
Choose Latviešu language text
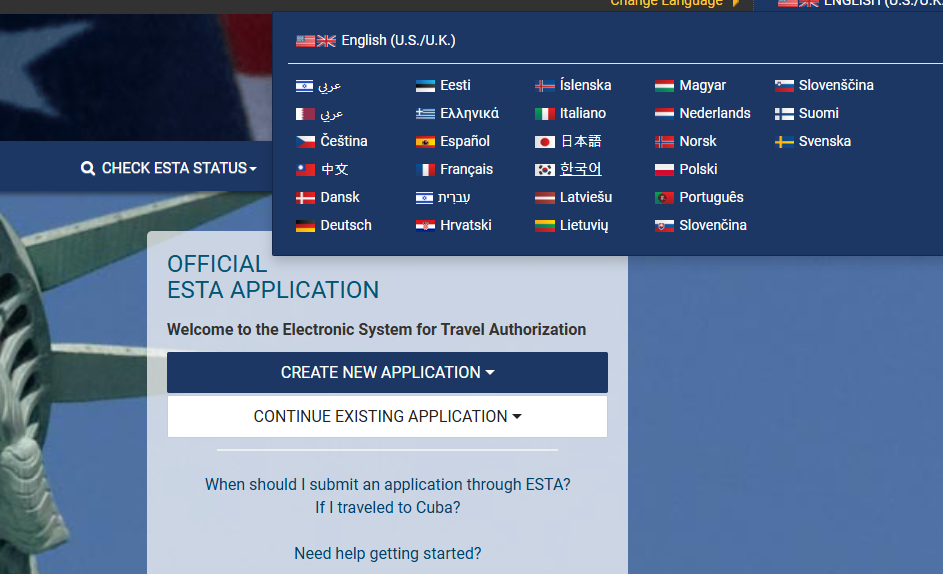pyautogui.click(x=586, y=198)
